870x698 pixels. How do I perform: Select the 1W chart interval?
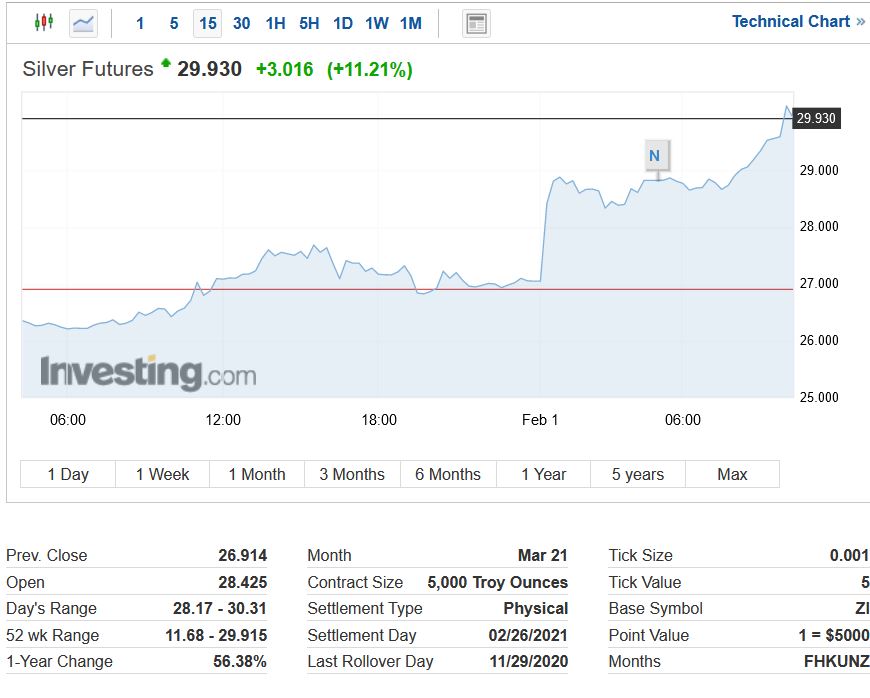point(377,23)
